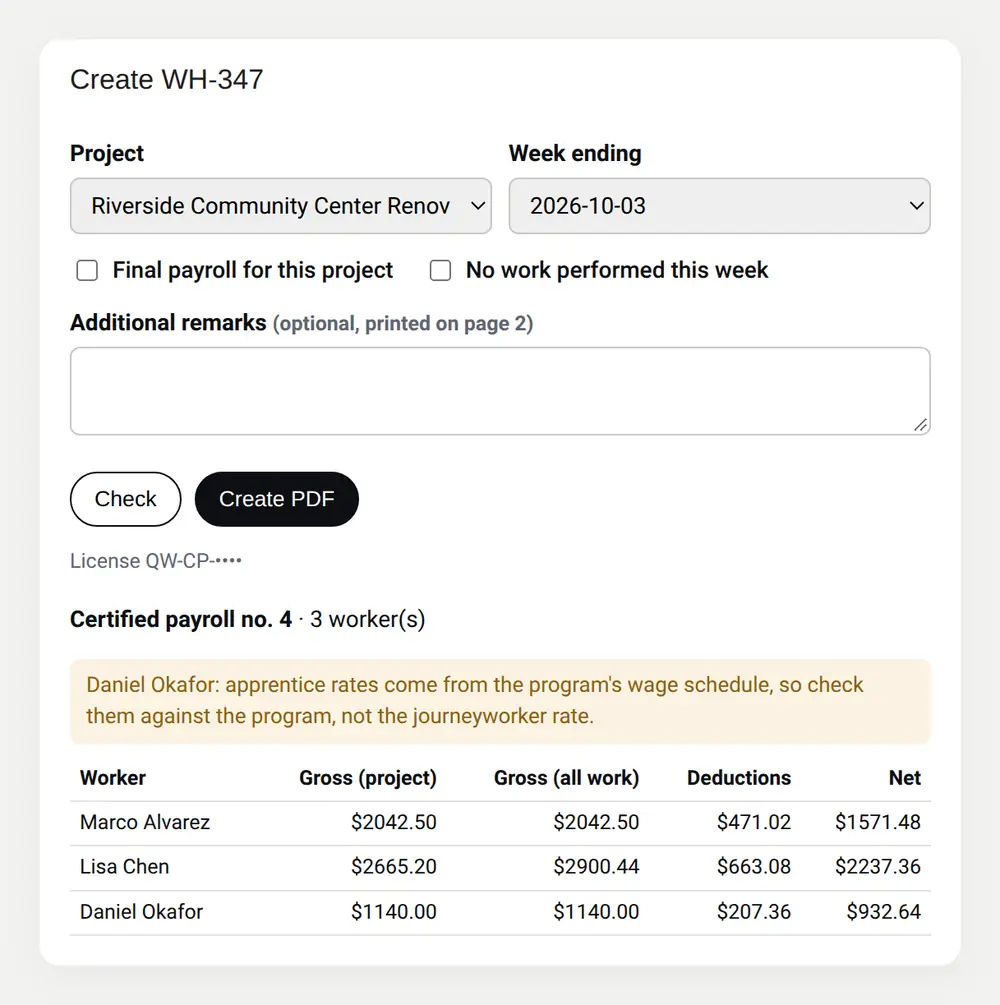This screenshot has height=1005, width=1000.
Task: Click Marco Alvarez's deductions $471.02
Action: point(754,822)
